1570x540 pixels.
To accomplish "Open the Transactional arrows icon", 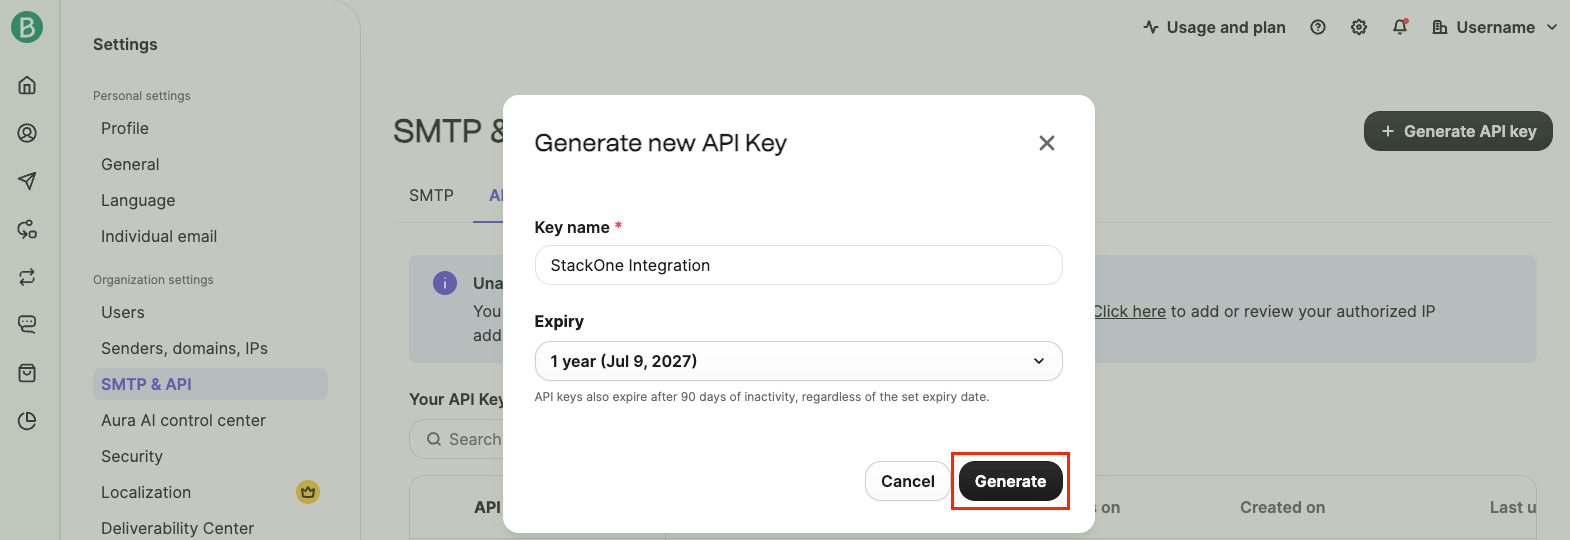I will [27, 277].
